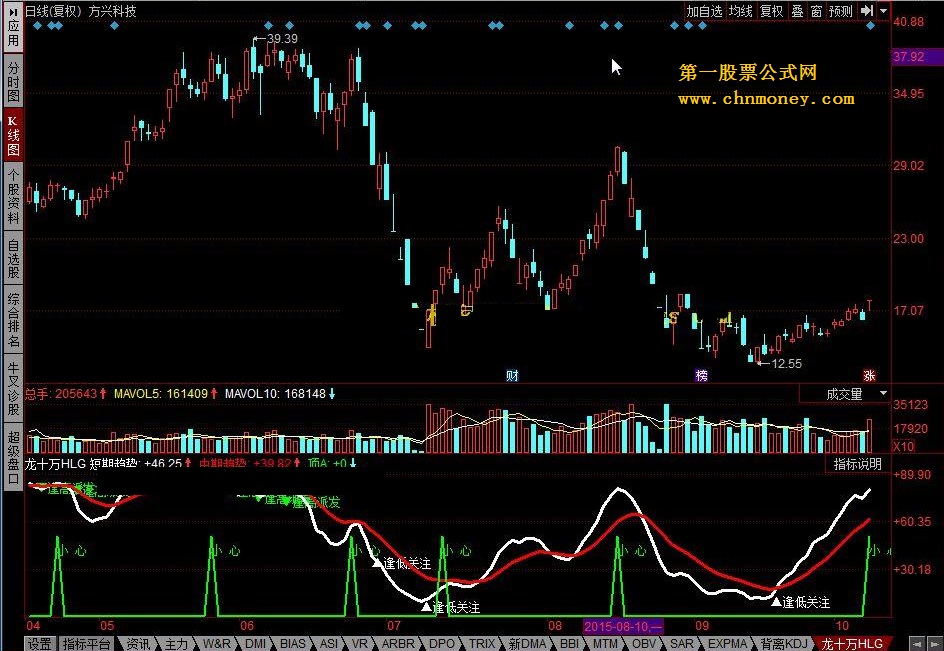The image size is (944, 651).
Task: Select the DMI indicator tab
Action: click(x=255, y=644)
